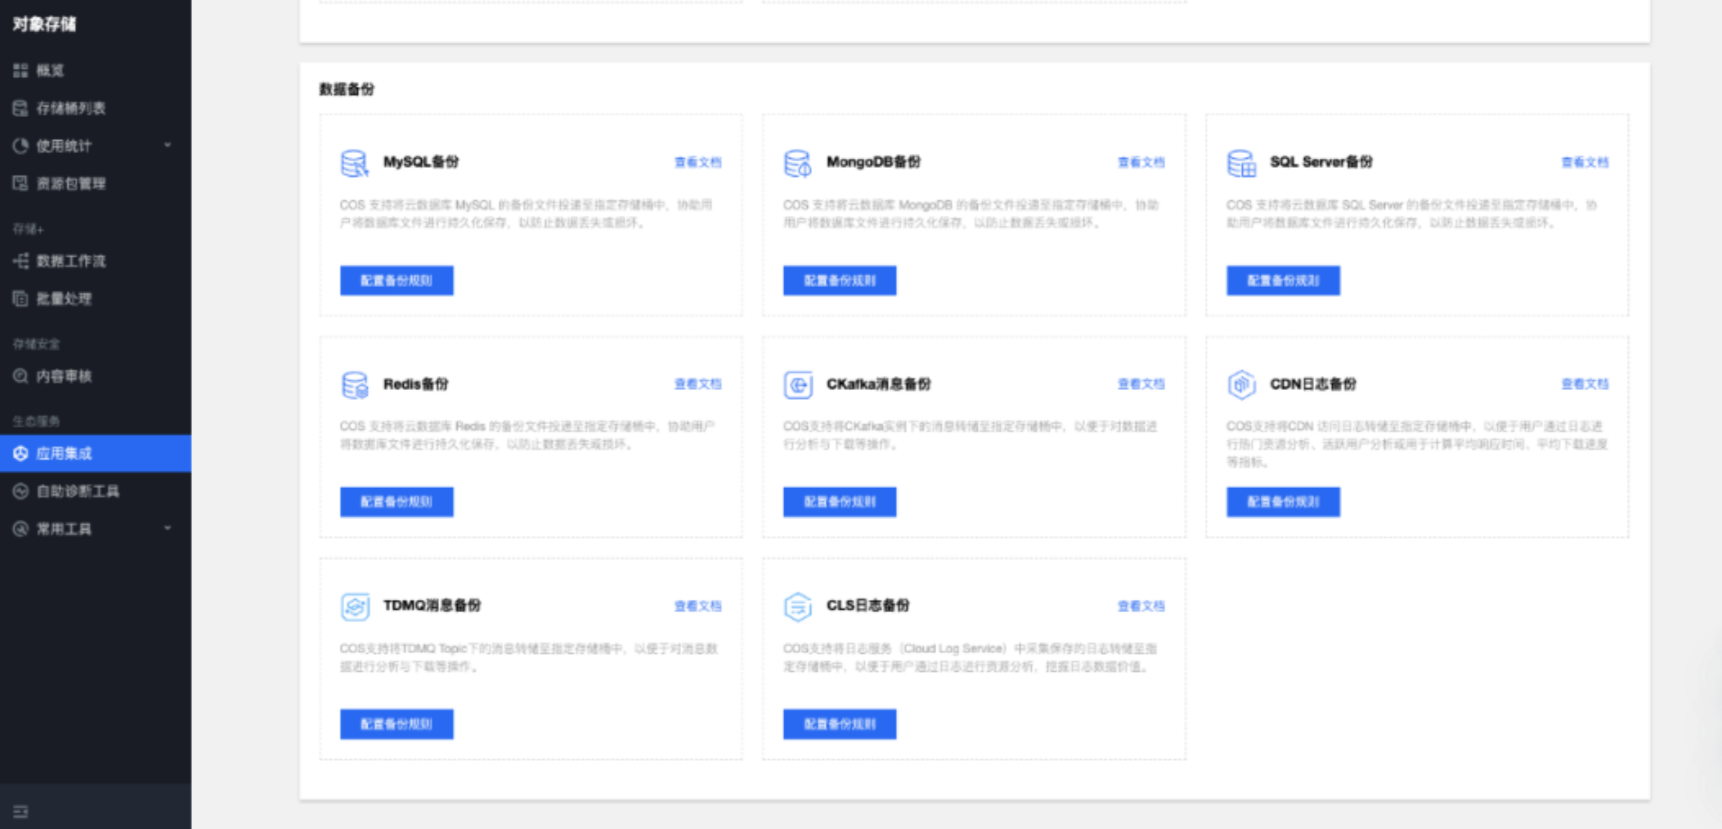Click the CLS日志备份 hexagon icon
The height and width of the screenshot is (829, 1722).
point(797,606)
